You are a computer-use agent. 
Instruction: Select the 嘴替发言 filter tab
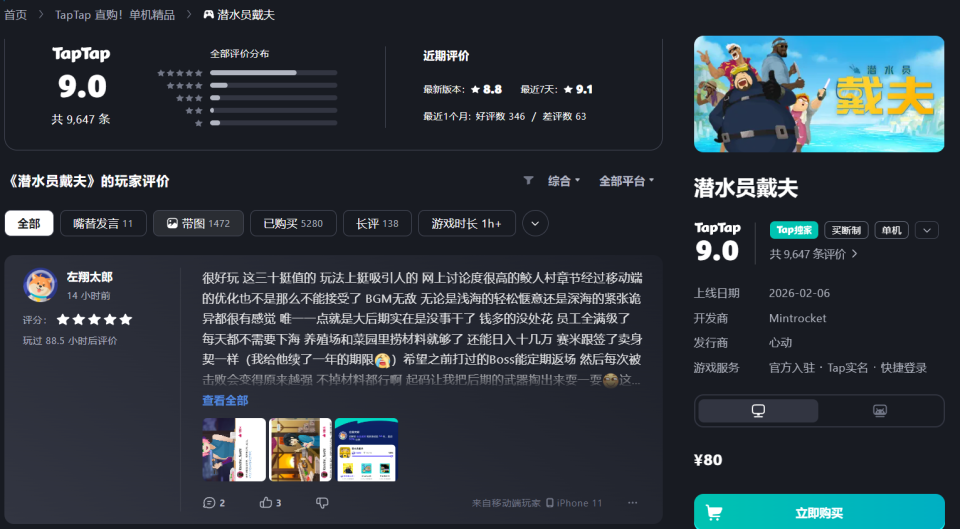point(103,223)
